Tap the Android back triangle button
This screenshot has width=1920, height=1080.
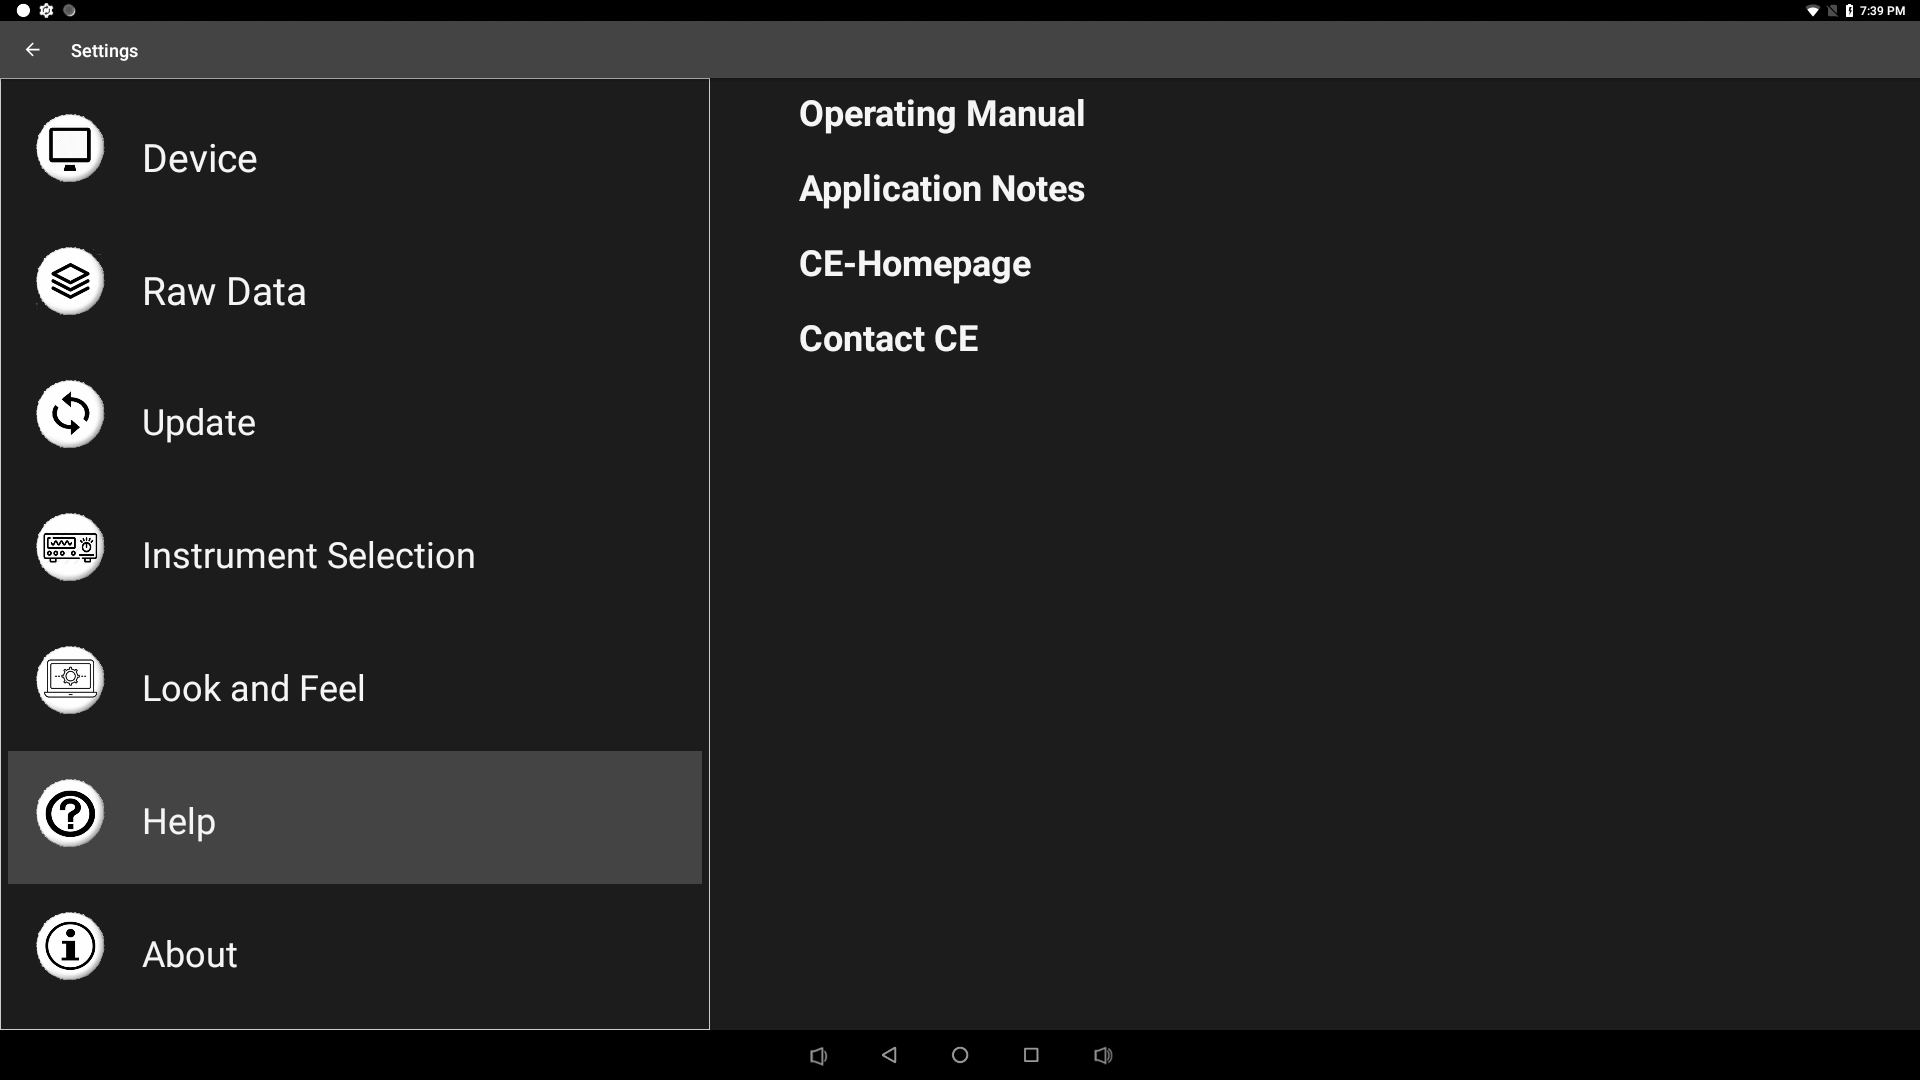click(x=889, y=1055)
